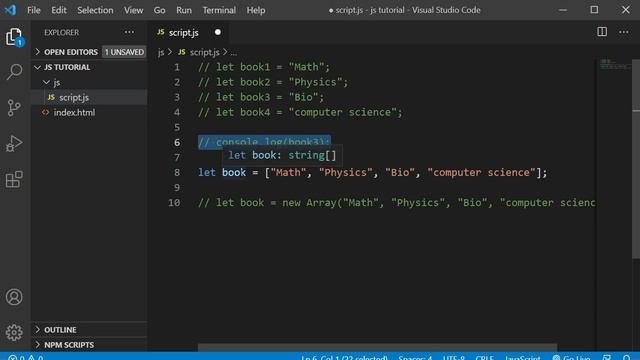This screenshot has height=360, width=640.
Task: Click the 1 UNSAVED badge
Action: pyautogui.click(x=124, y=52)
